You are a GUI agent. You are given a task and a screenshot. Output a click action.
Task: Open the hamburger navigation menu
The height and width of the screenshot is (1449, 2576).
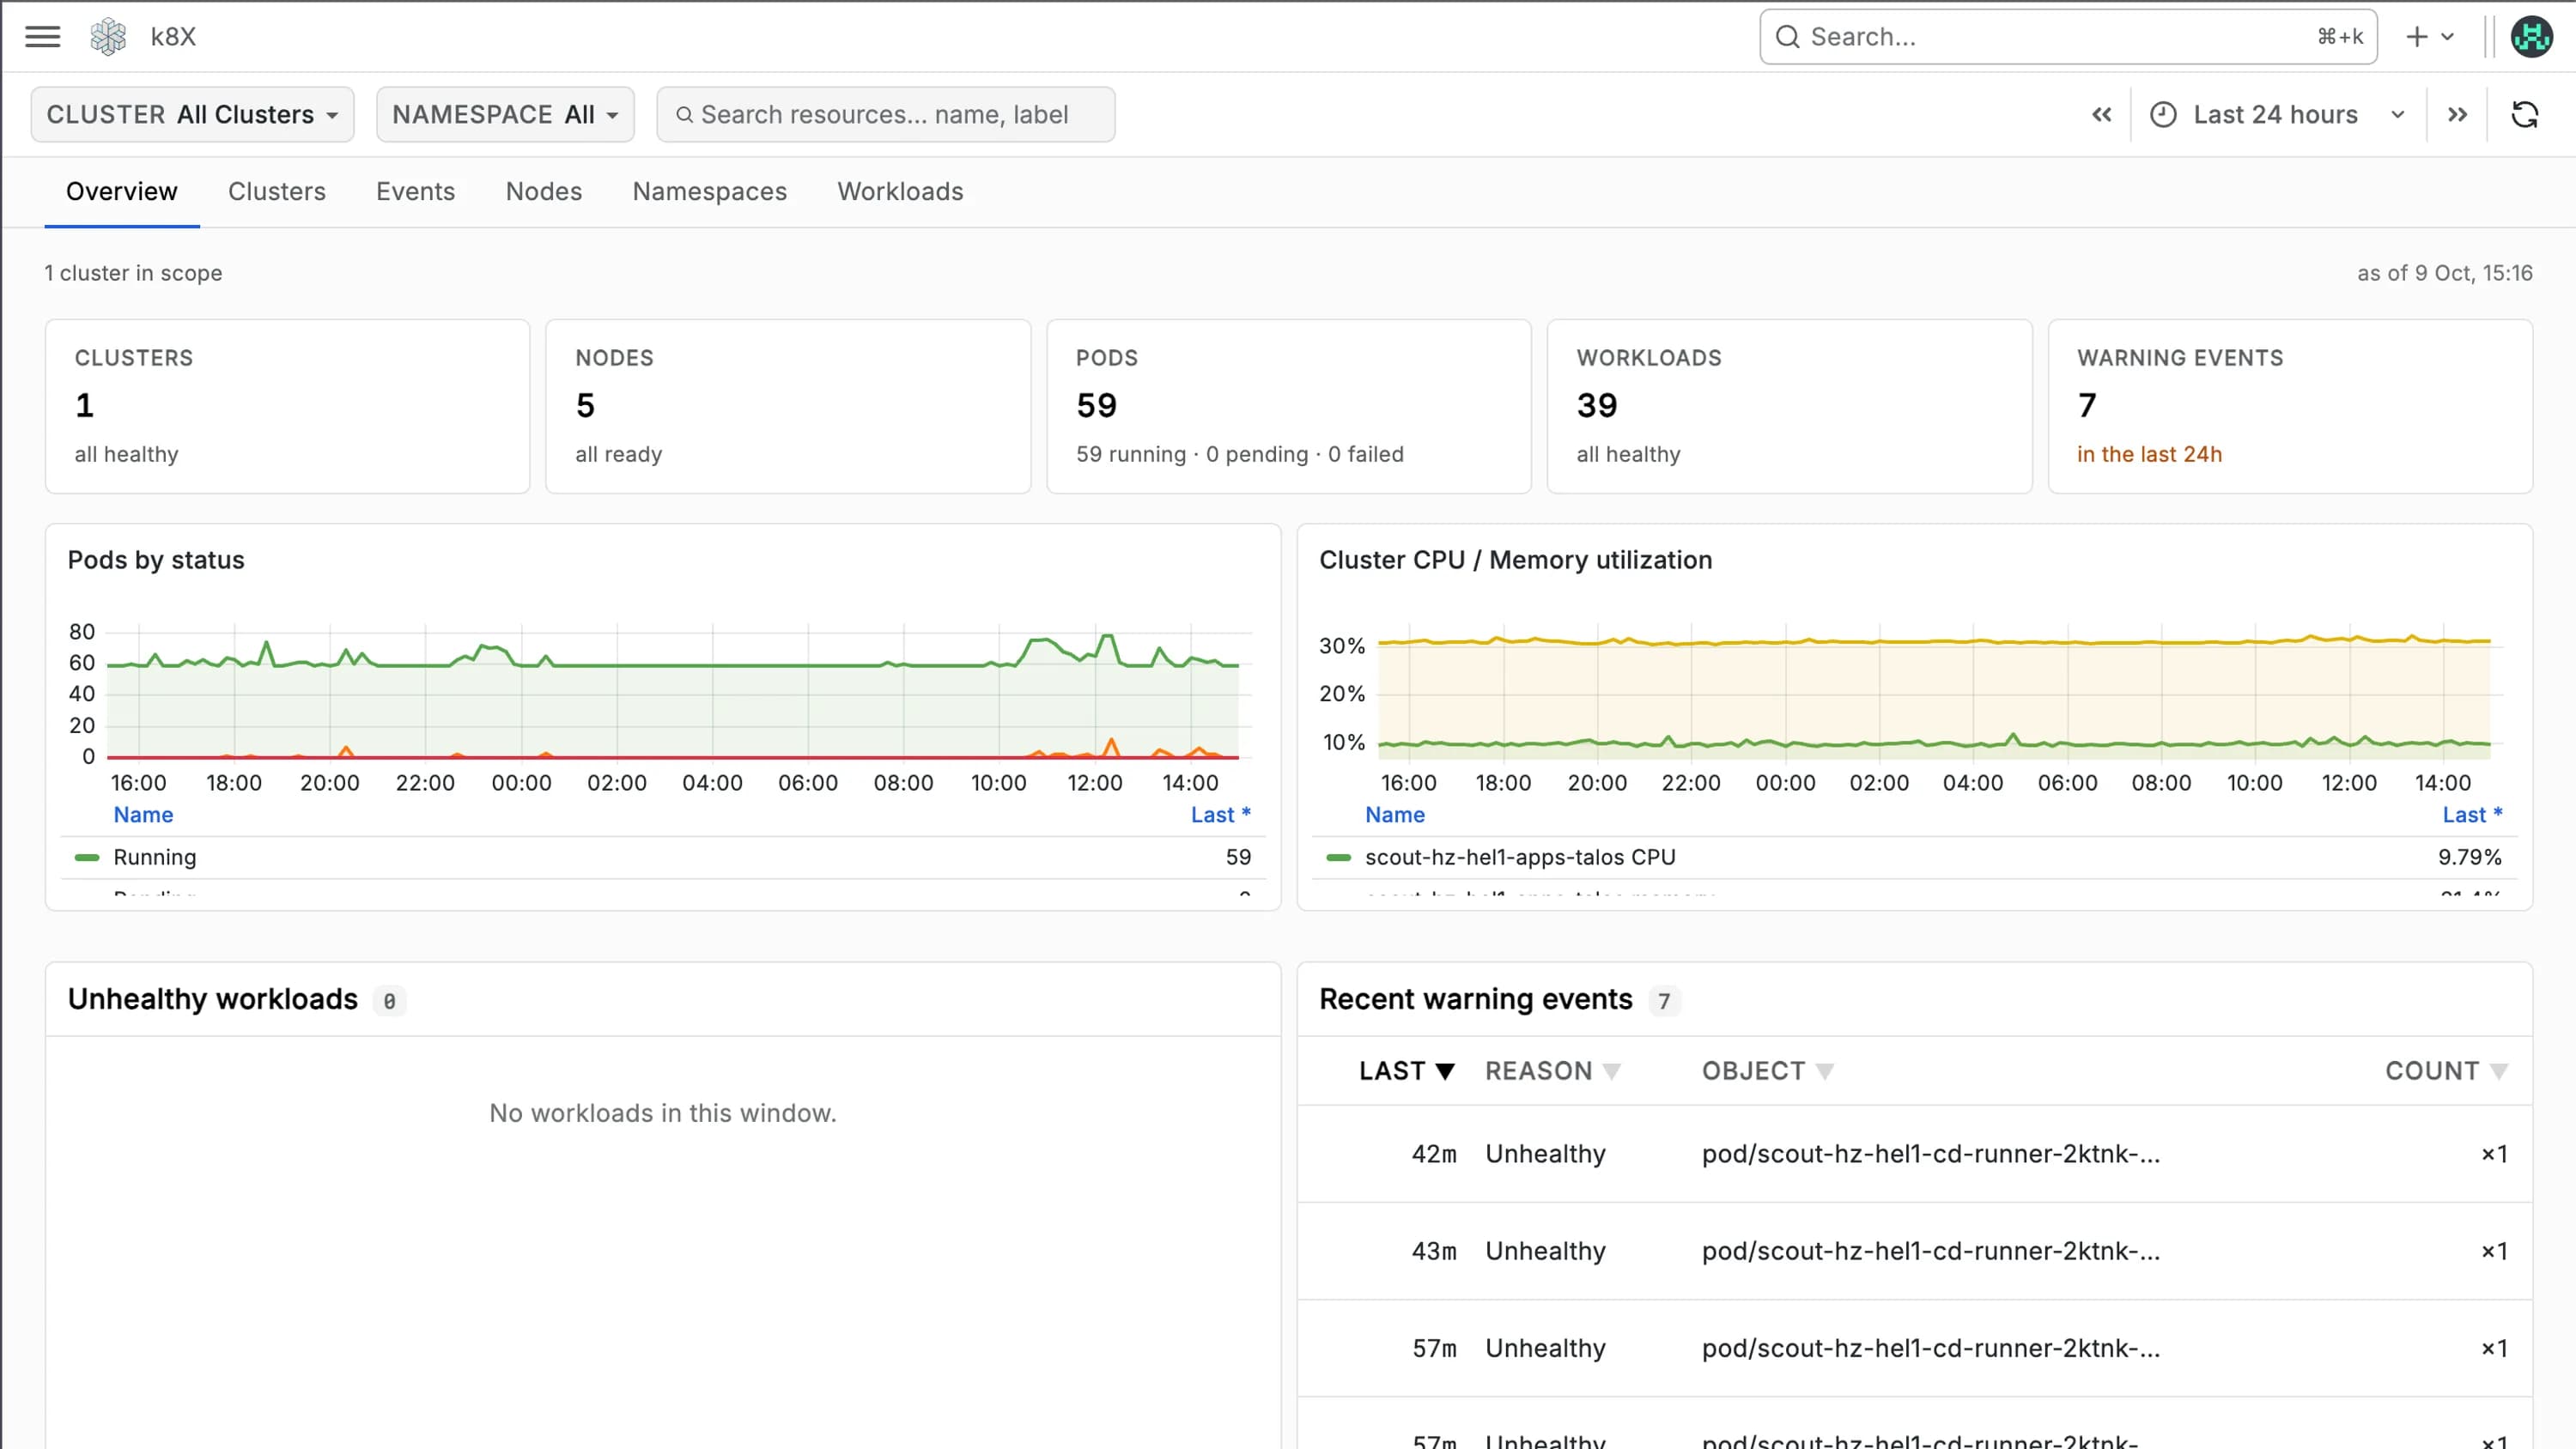pos(42,37)
